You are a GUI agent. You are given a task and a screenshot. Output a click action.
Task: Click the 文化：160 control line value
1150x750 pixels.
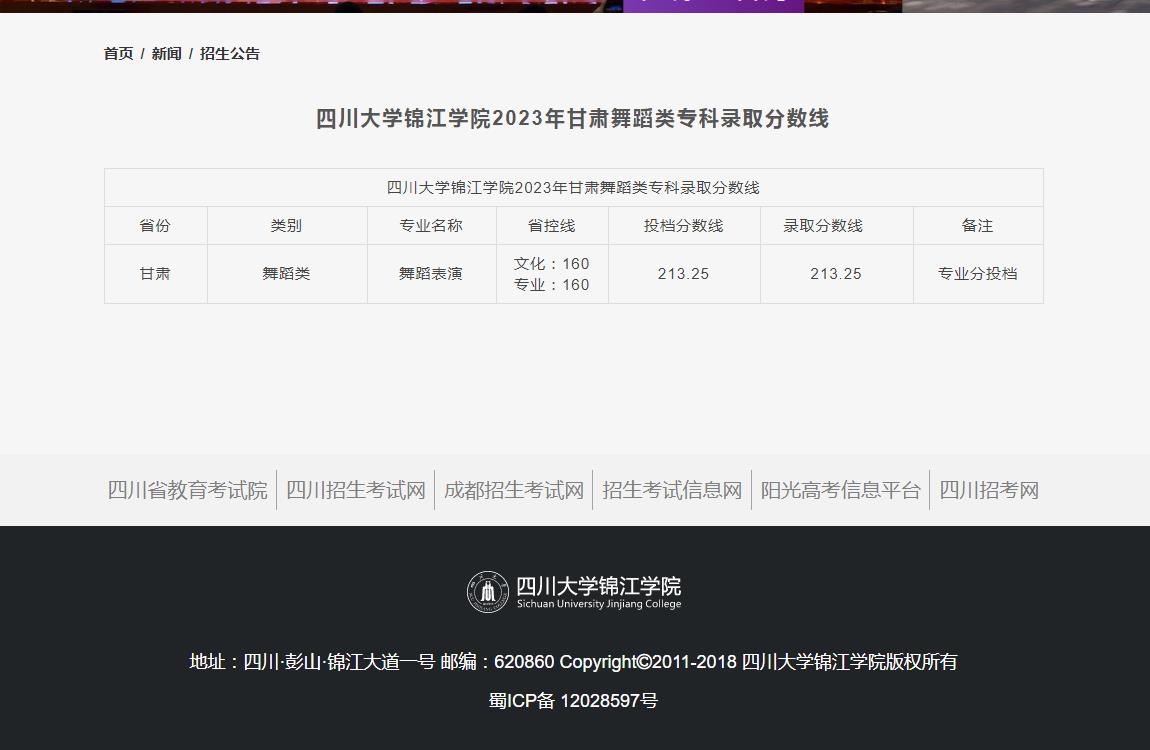point(552,263)
